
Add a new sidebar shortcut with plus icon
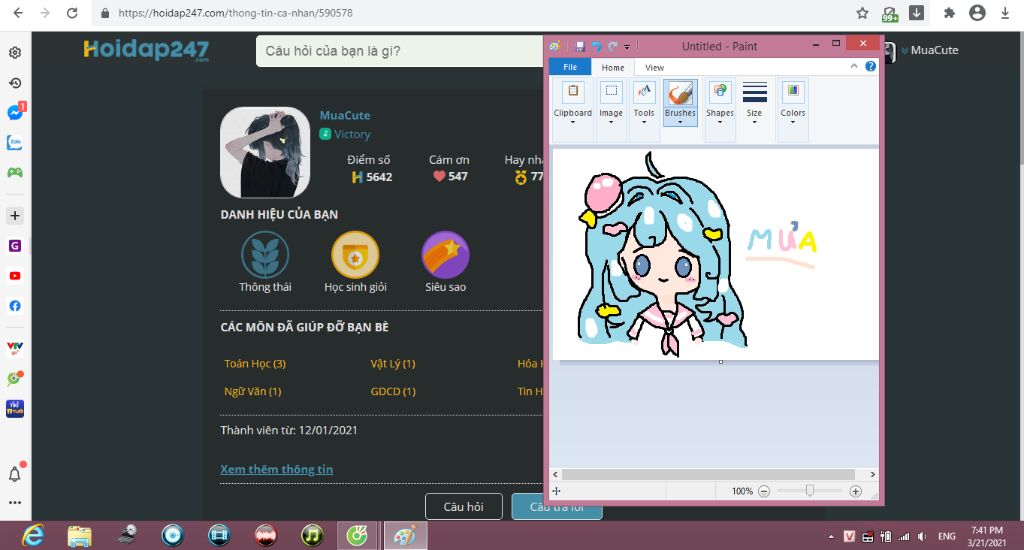[x=15, y=216]
